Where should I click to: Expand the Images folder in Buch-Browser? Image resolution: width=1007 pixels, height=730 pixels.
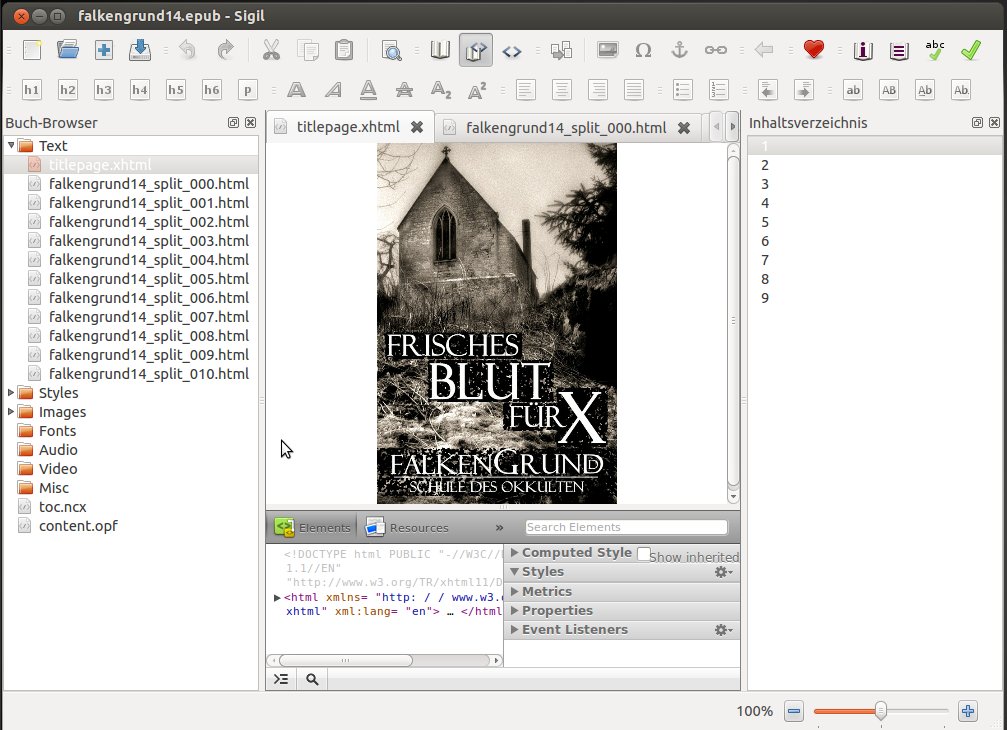(11, 412)
